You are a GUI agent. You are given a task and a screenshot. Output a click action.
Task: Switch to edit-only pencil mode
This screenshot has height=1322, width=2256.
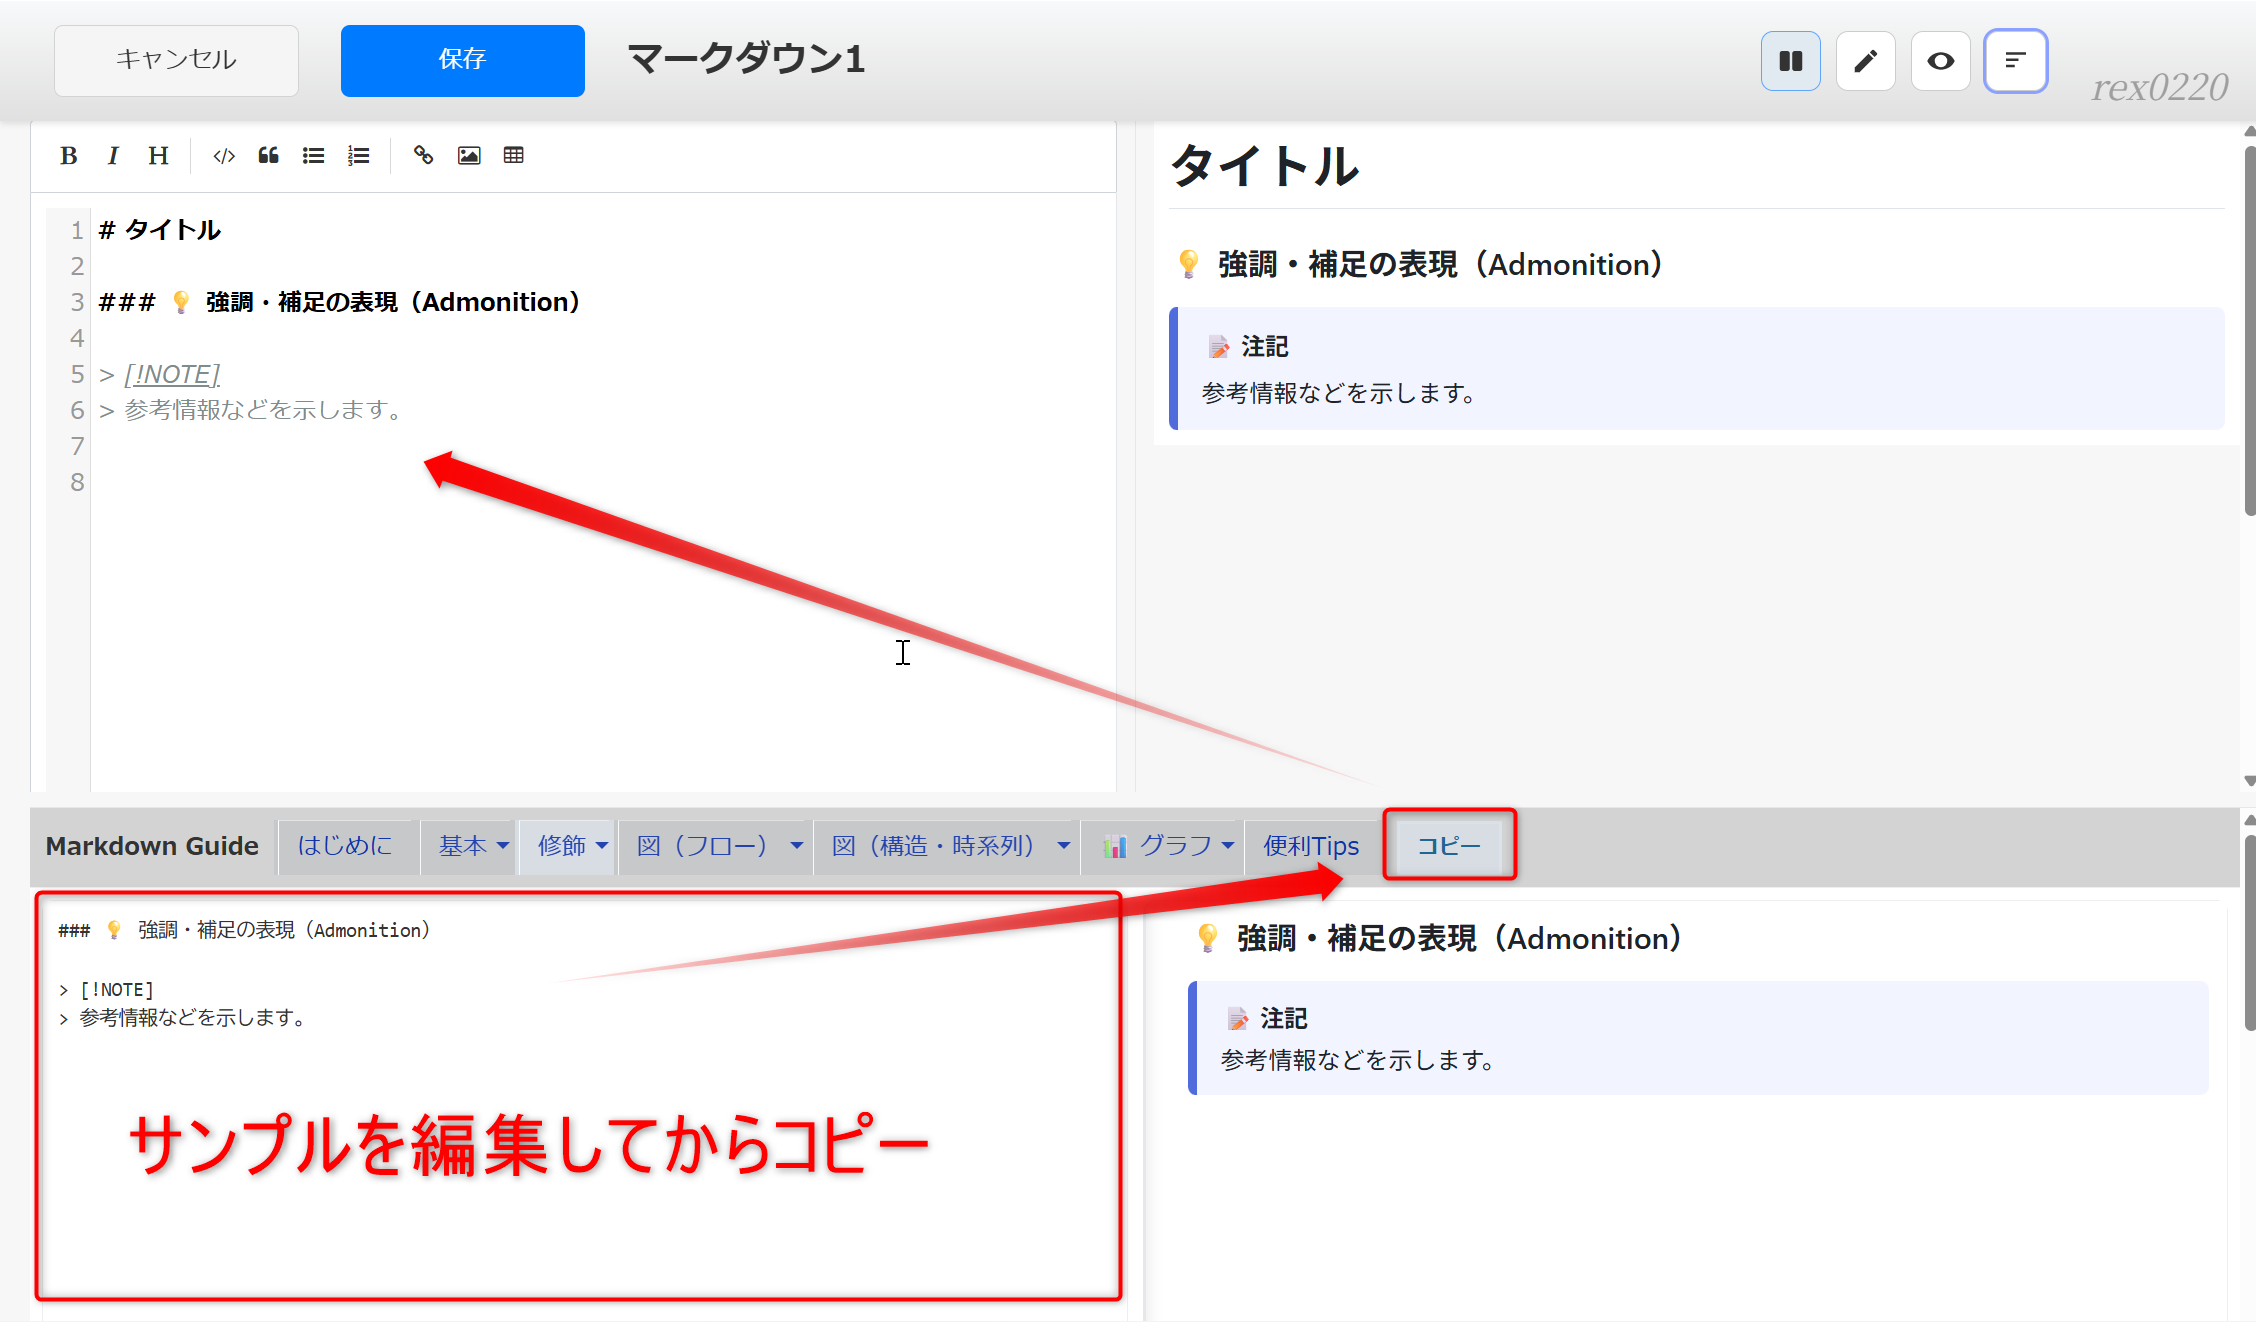point(1865,61)
